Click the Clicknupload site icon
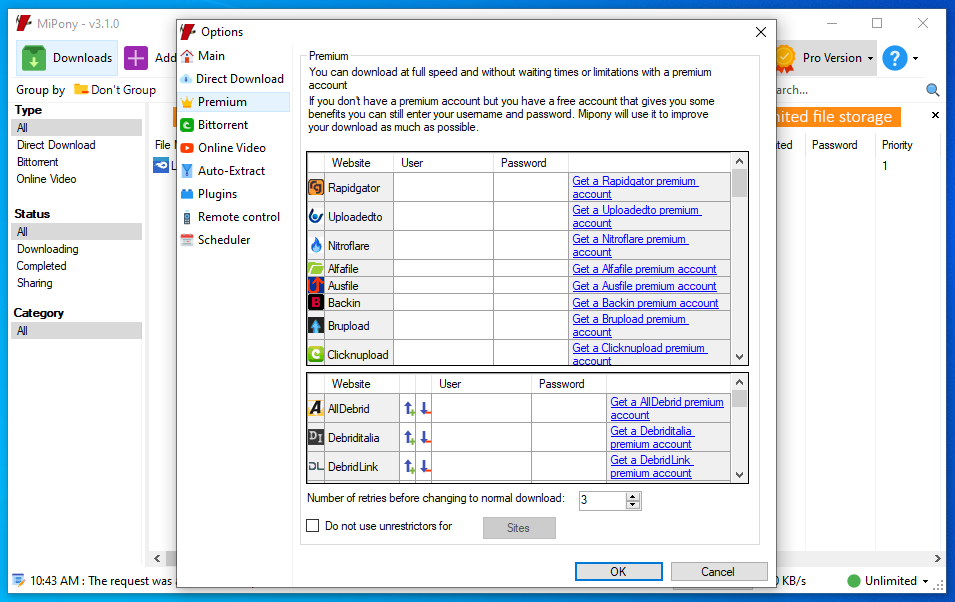Viewport: 955px width, 602px height. click(316, 354)
